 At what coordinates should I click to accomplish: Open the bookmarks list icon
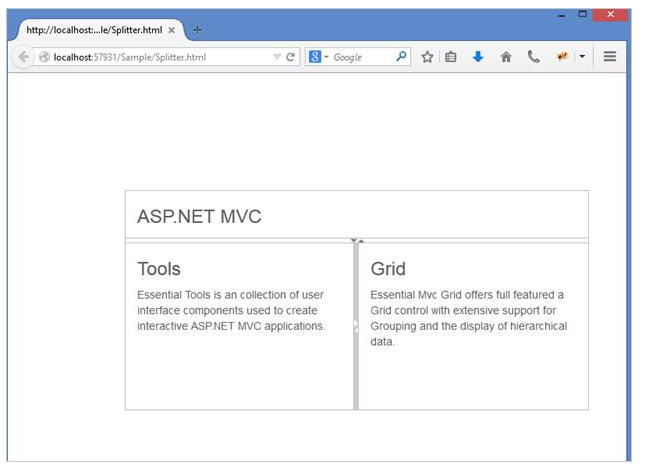(451, 57)
